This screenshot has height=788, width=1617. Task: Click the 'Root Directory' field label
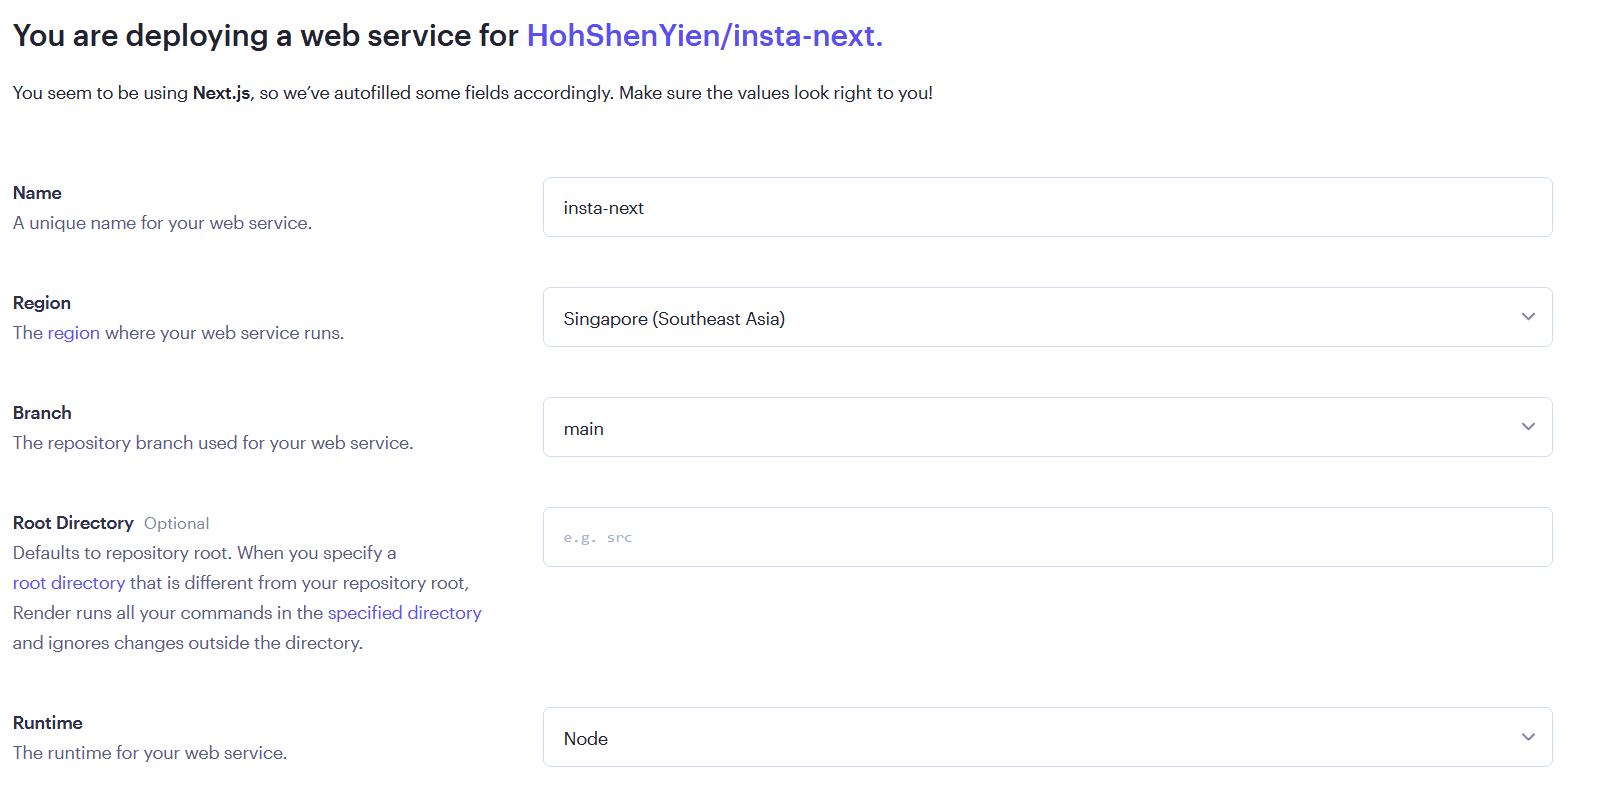pyautogui.click(x=73, y=523)
